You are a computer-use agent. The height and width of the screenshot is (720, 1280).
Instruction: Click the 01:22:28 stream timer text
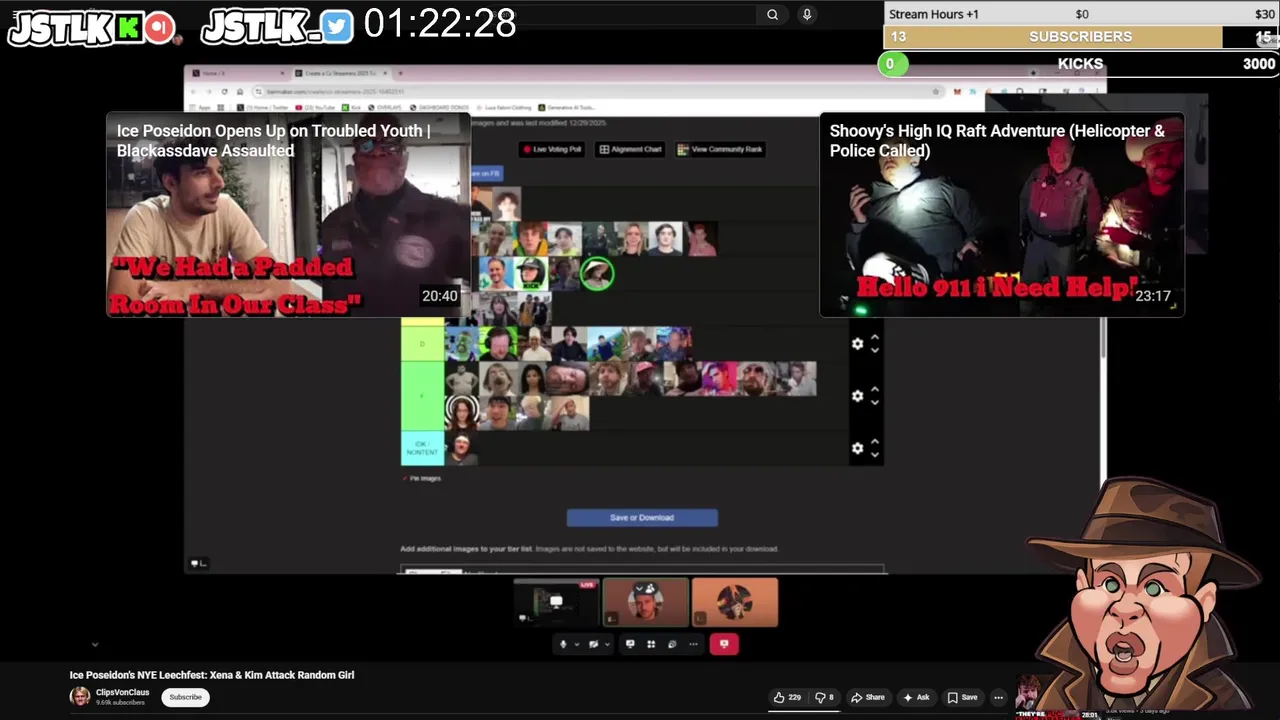[x=440, y=23]
